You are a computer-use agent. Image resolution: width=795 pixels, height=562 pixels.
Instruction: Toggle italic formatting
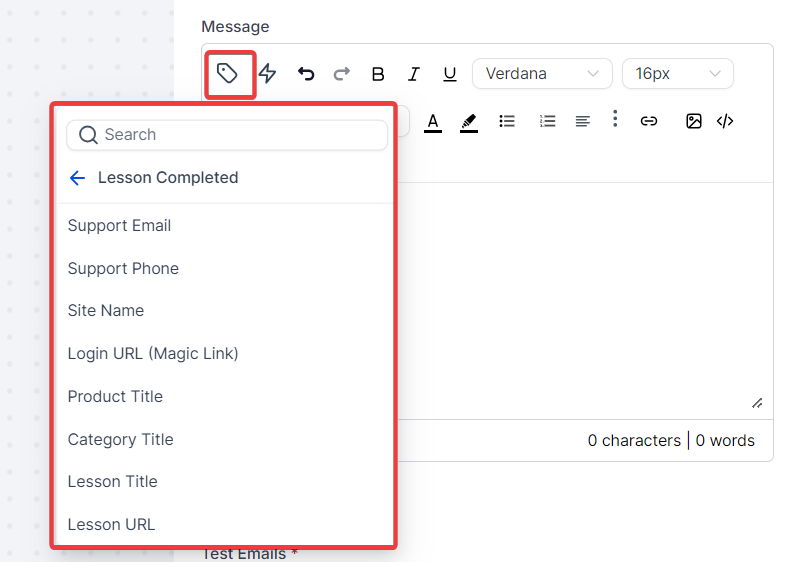point(414,74)
